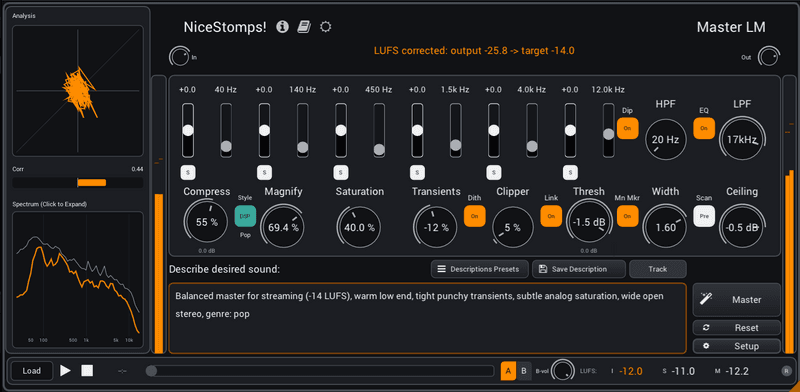
Task: Click the 4.0k Hz frequency slider
Action: point(532,130)
